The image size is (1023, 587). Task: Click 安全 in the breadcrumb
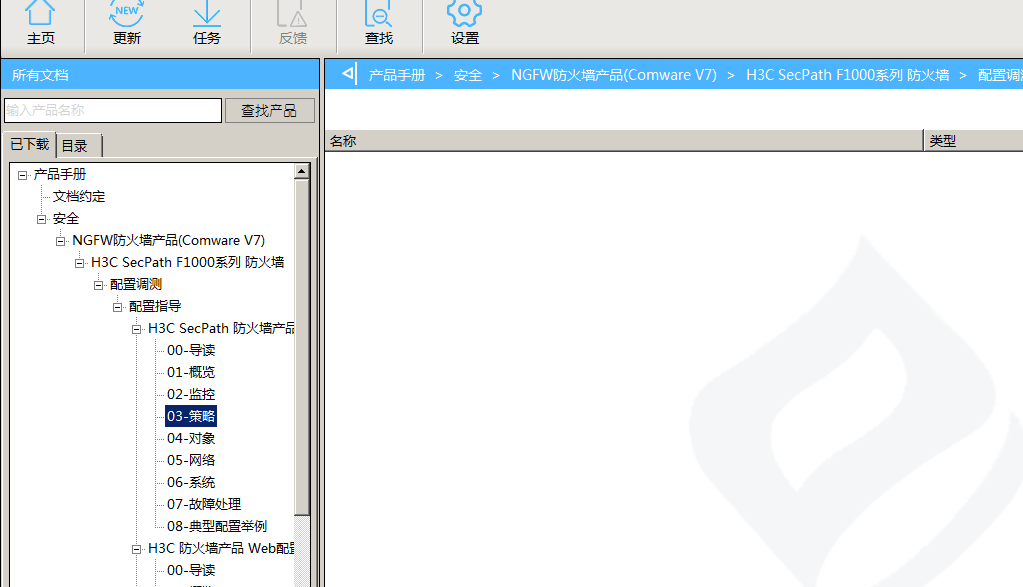(x=468, y=75)
